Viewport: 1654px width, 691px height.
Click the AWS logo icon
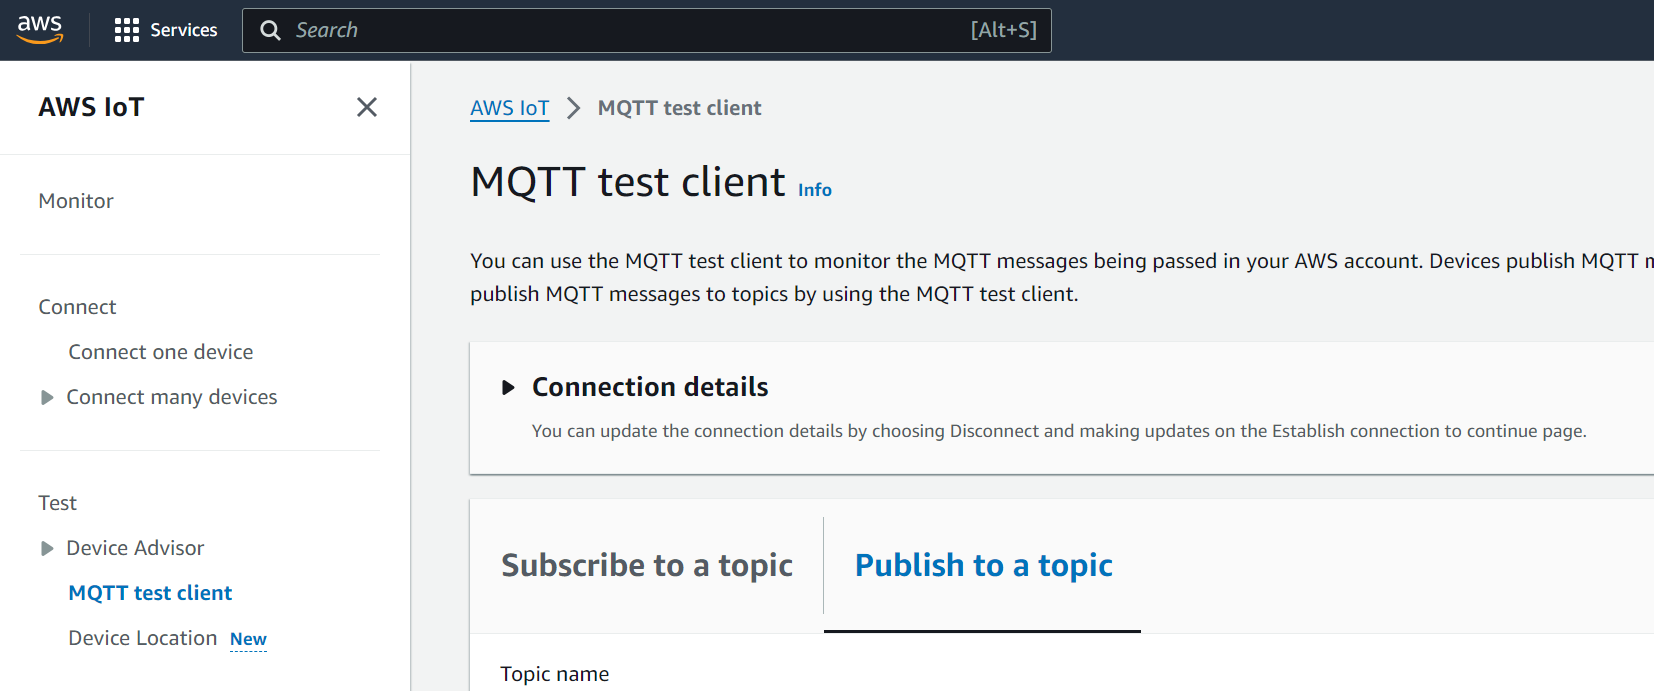pos(40,29)
